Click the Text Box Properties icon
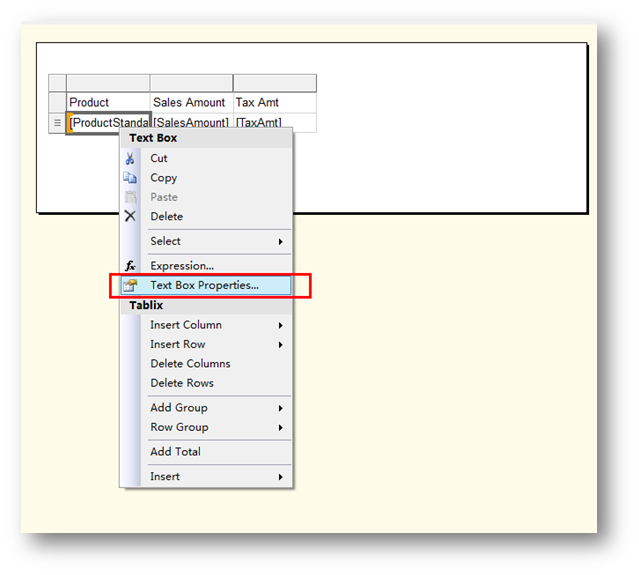This screenshot has height=575, width=639. 130,285
